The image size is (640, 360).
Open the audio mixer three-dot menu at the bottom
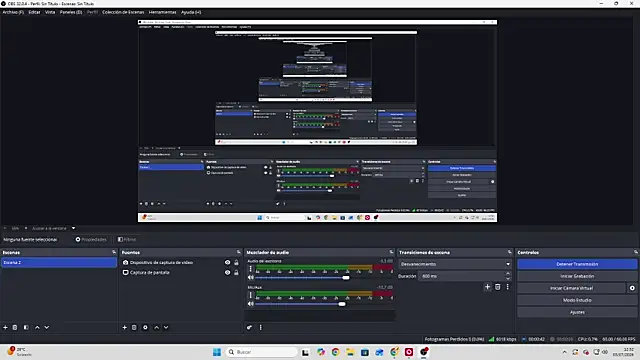click(260, 327)
